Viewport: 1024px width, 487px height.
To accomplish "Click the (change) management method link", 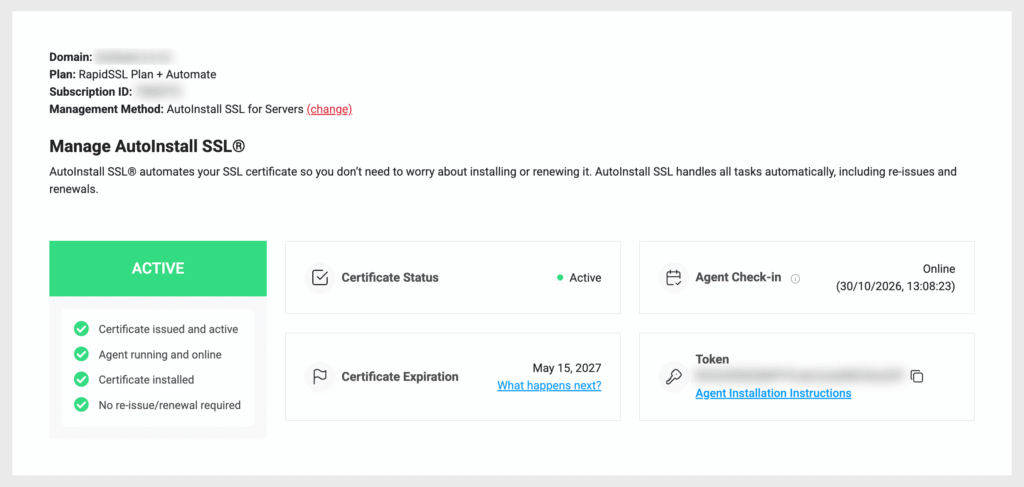I will tap(329, 110).
